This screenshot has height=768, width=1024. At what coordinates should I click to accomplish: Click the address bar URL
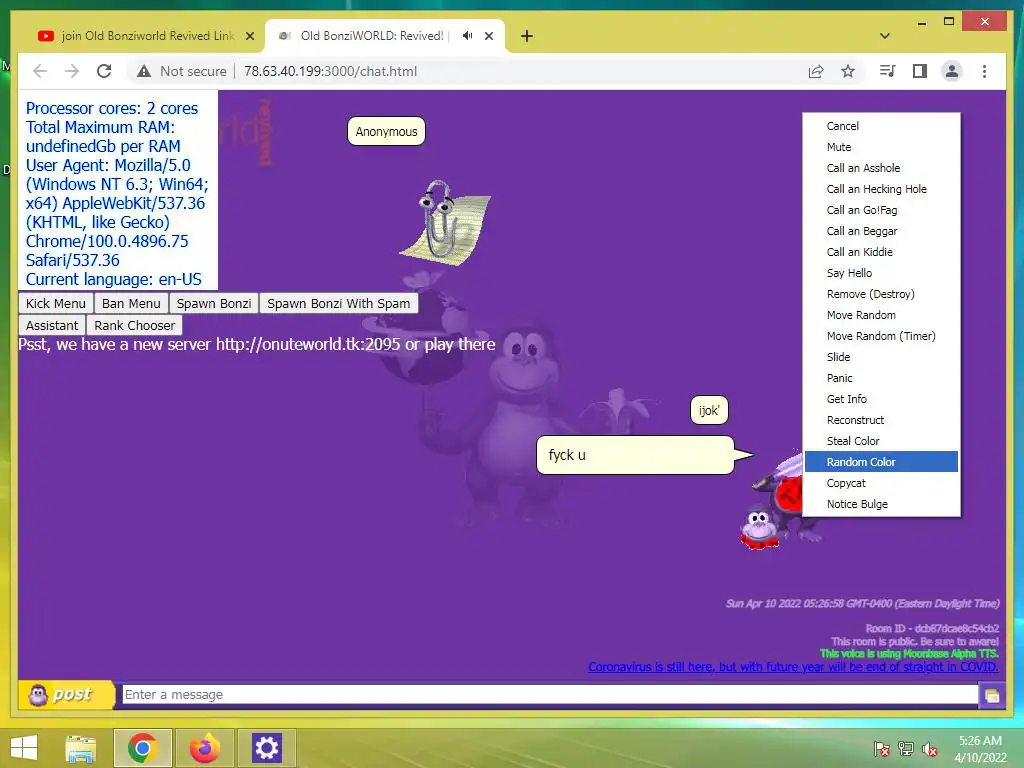330,71
